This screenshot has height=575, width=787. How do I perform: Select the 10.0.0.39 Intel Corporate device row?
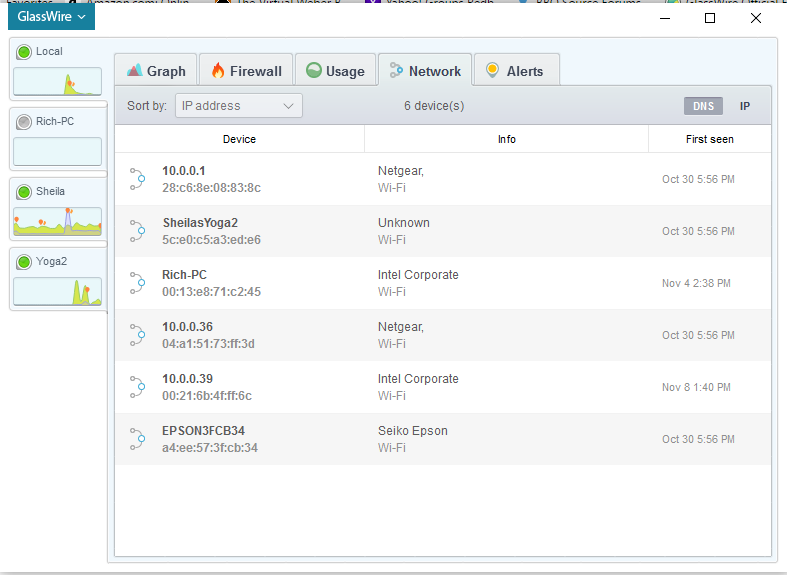(442, 387)
